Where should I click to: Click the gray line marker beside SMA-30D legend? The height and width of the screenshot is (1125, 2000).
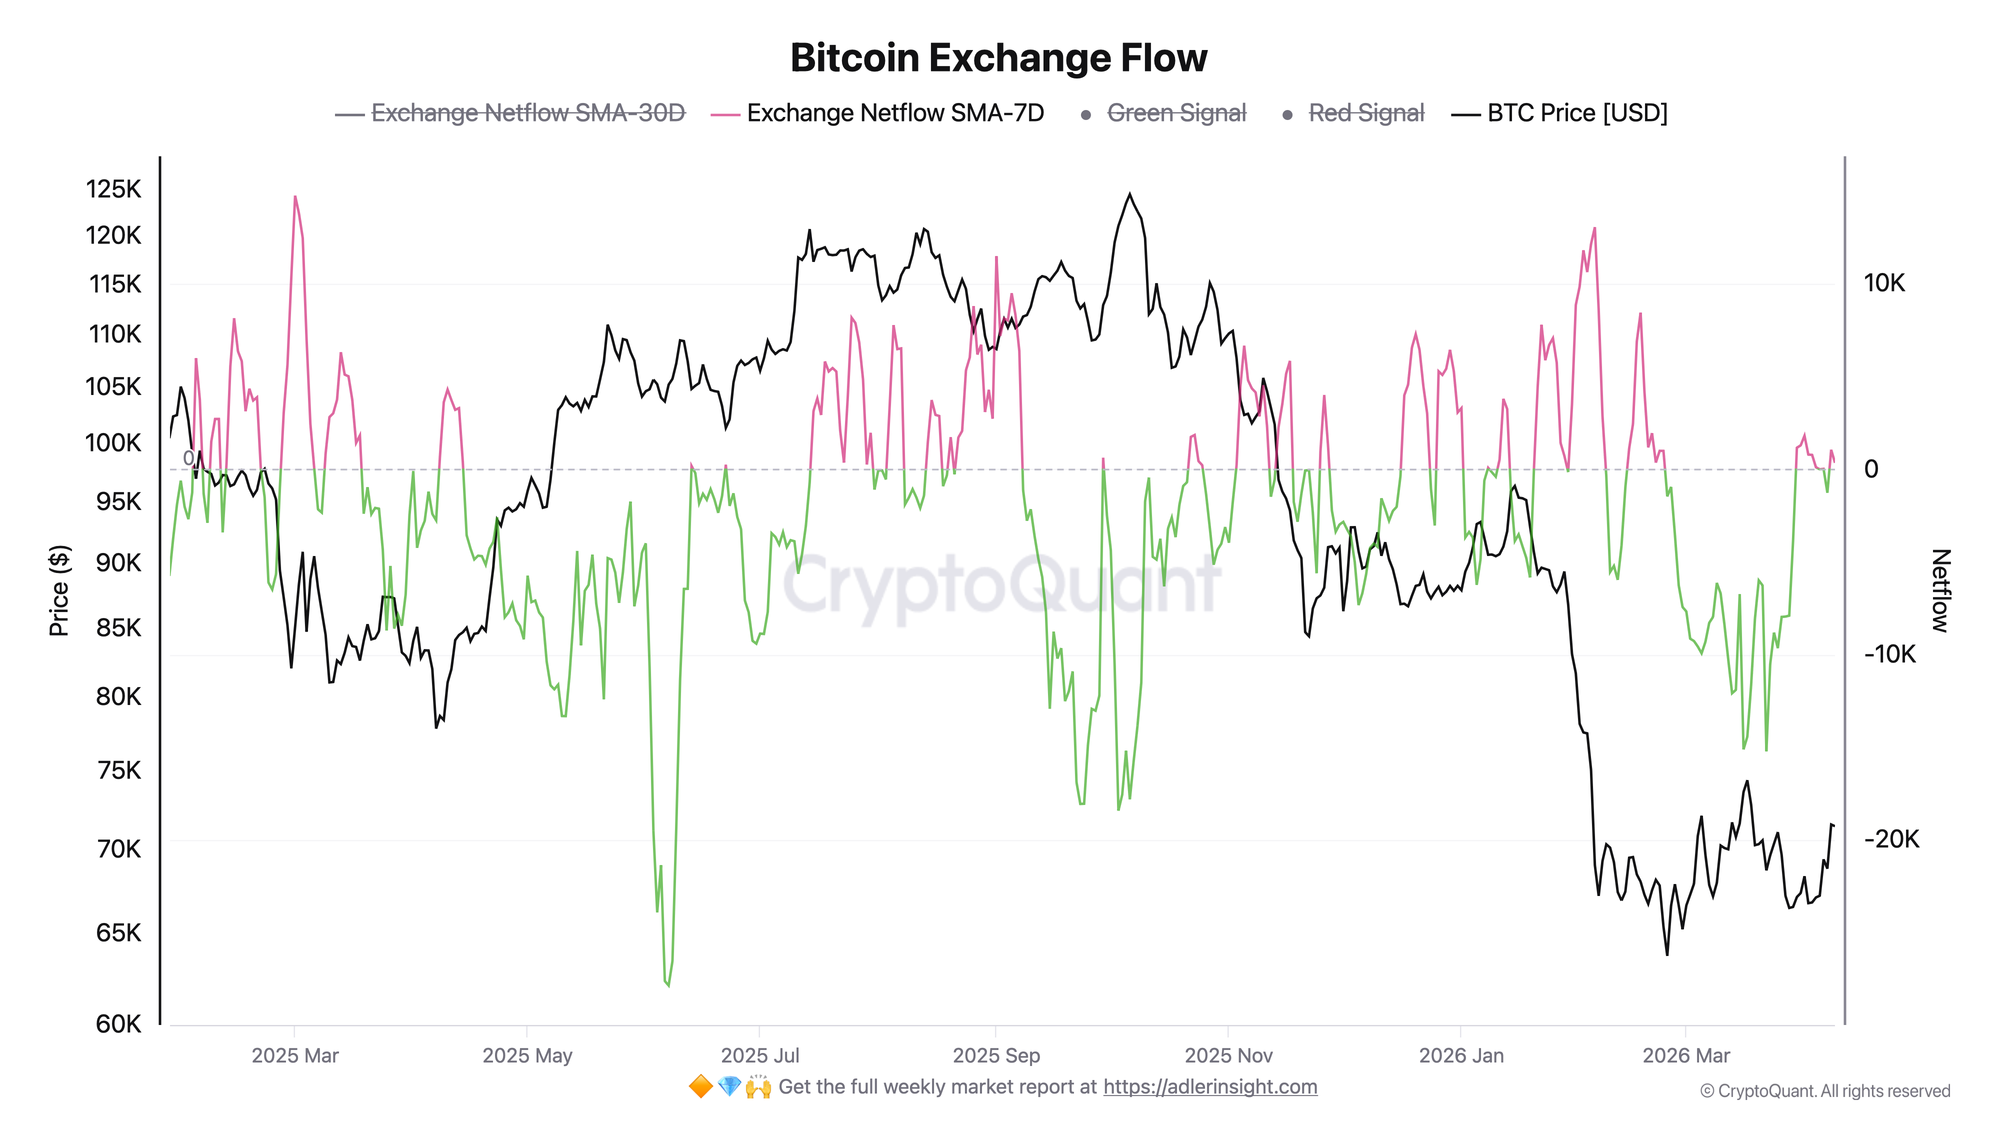coord(350,114)
